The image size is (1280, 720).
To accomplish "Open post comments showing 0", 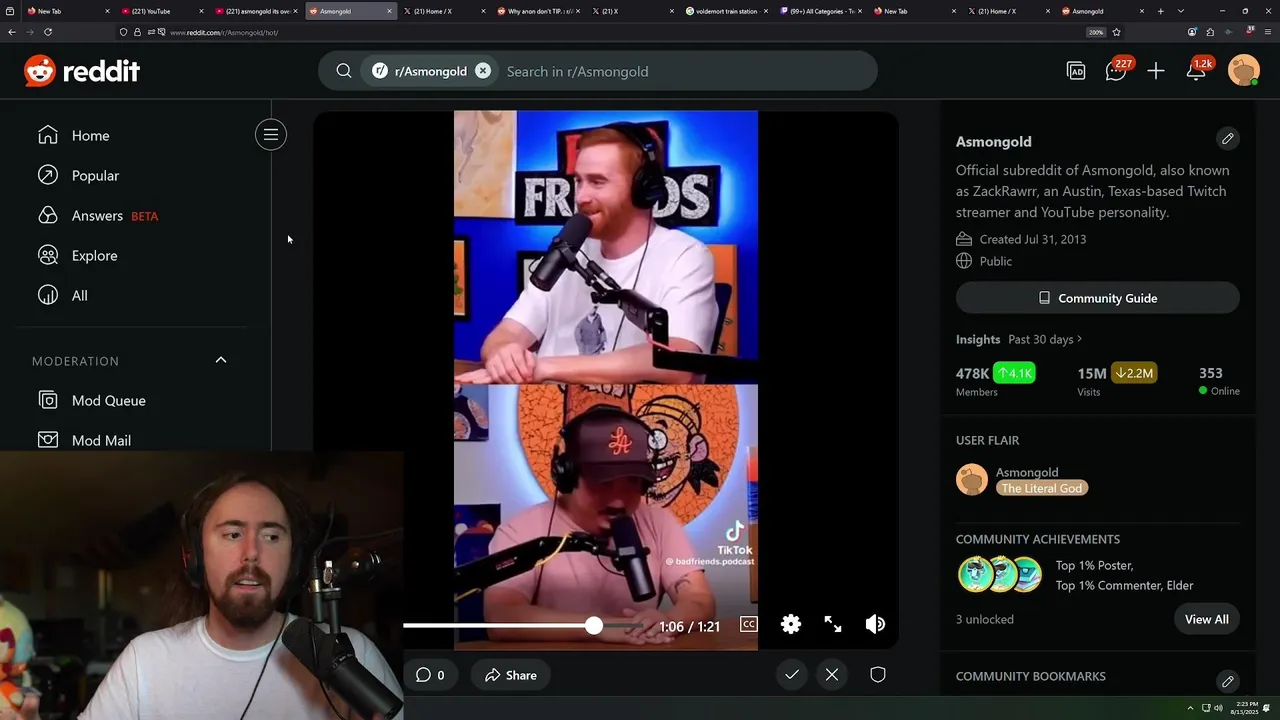I will [x=429, y=675].
